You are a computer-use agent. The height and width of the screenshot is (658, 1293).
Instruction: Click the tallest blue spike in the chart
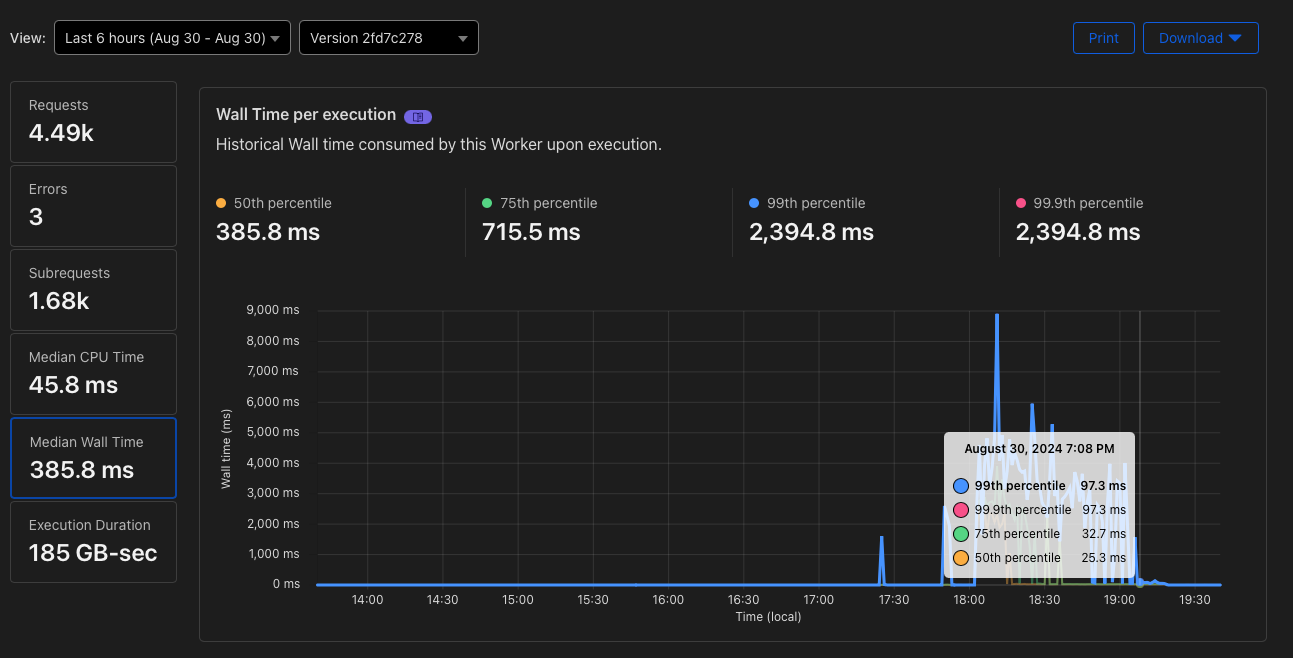tap(997, 318)
